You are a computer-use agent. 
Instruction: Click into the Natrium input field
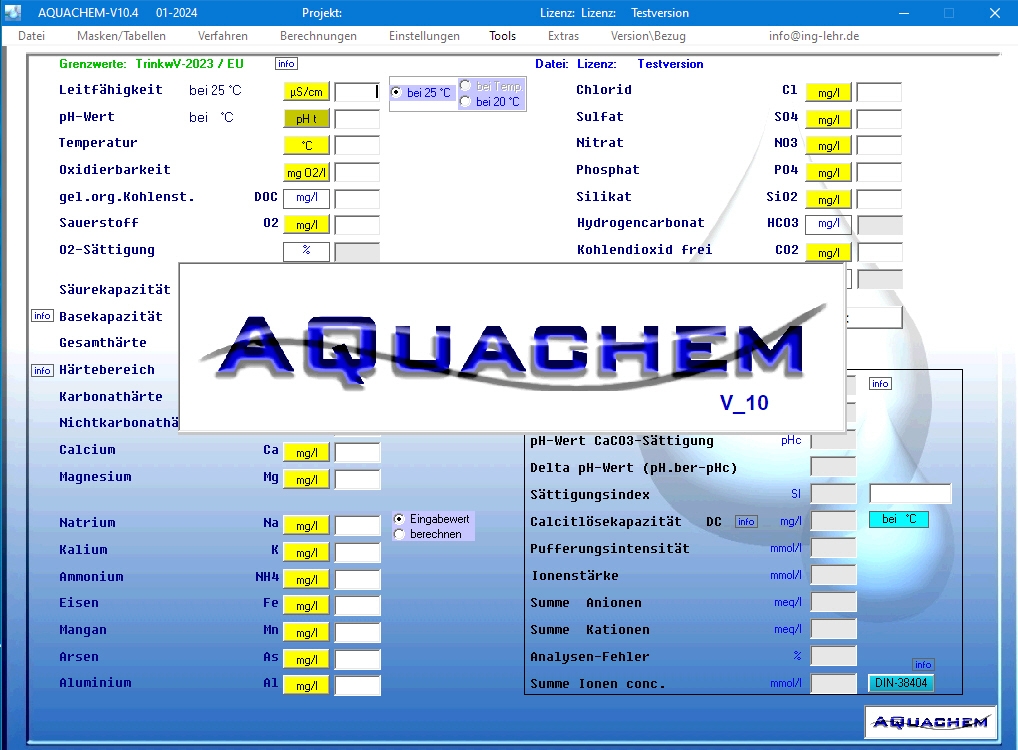point(357,525)
